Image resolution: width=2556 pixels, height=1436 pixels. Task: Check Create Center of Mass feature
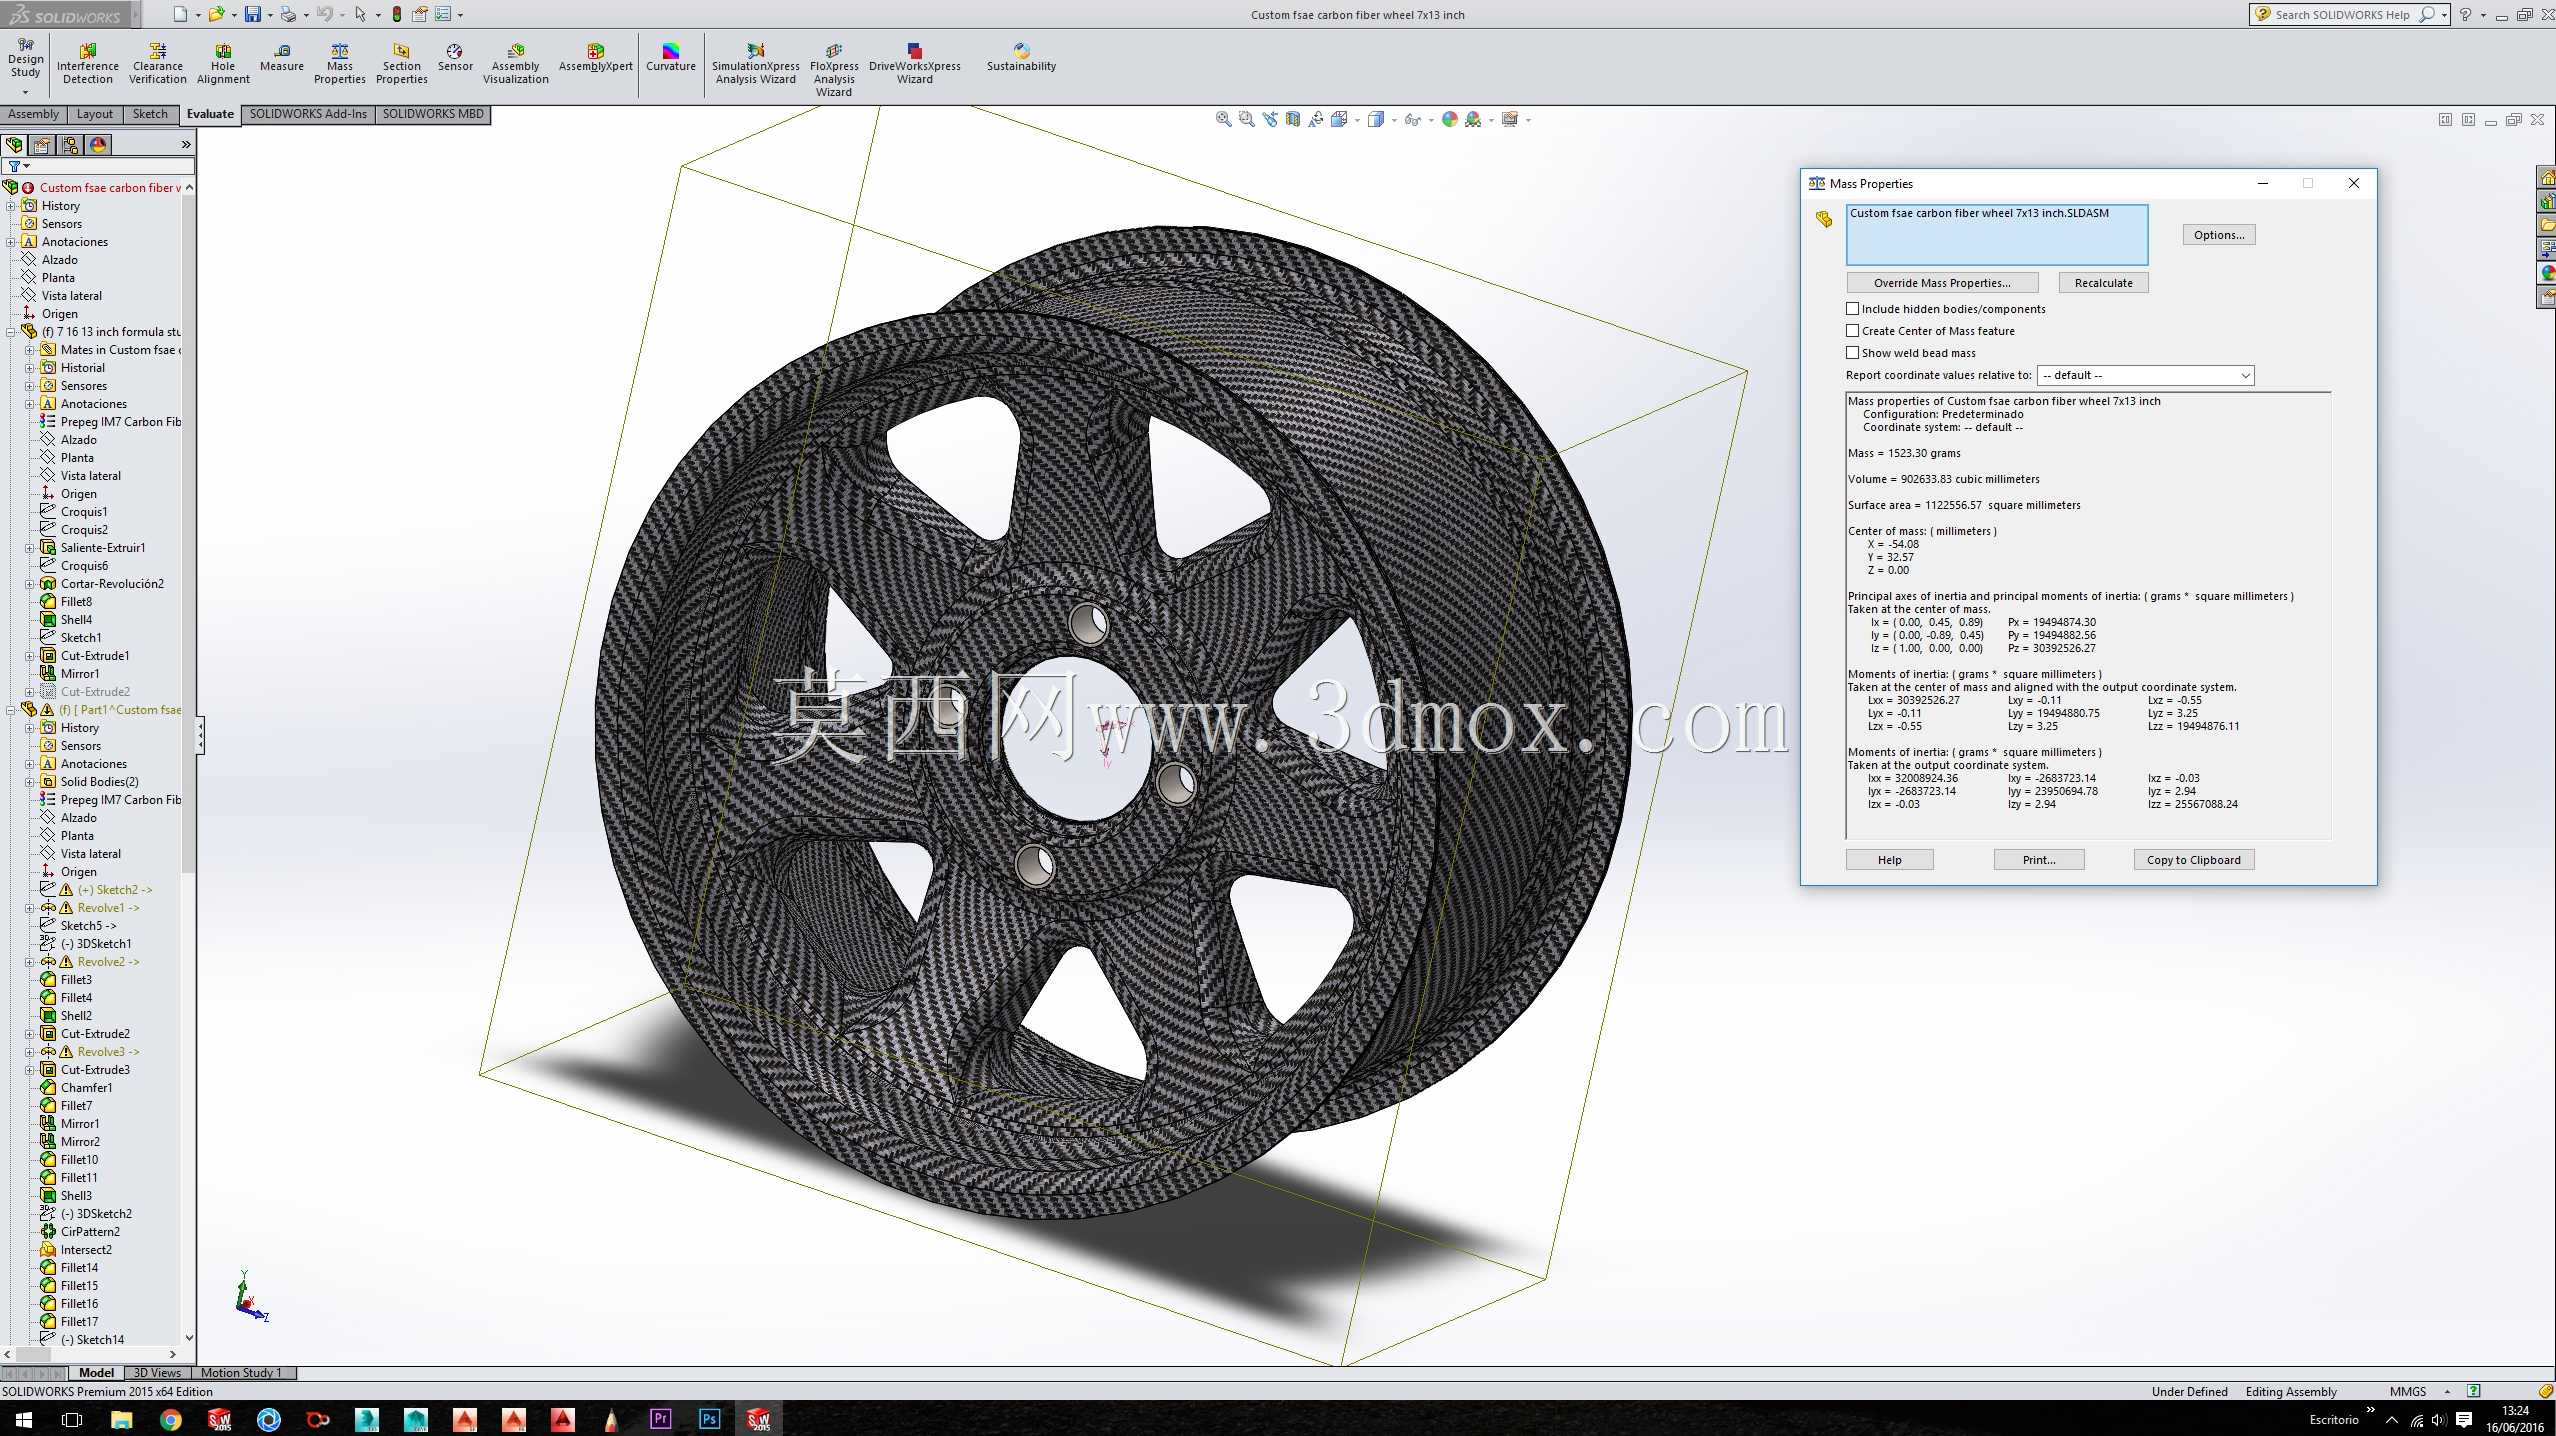point(1852,331)
